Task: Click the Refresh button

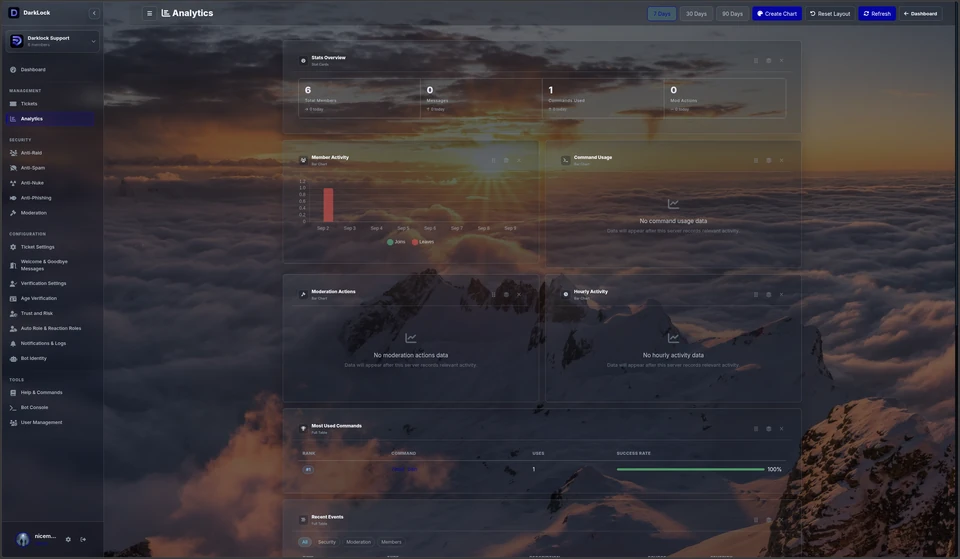Action: [877, 13]
